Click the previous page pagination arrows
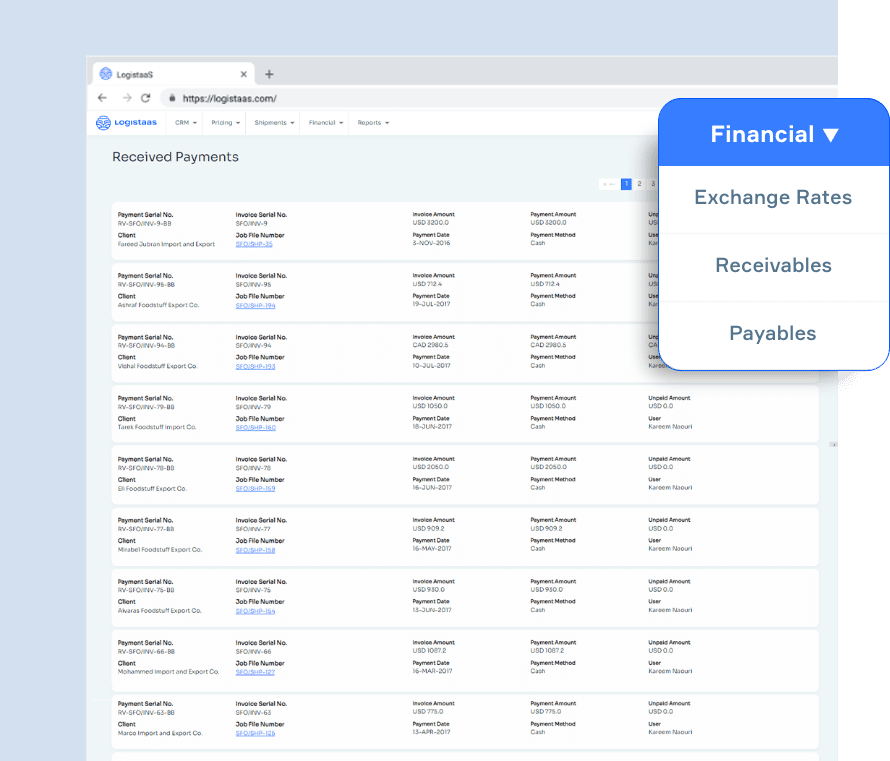 coord(609,184)
